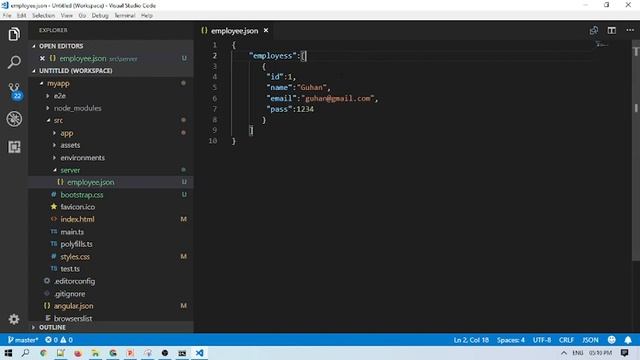Screen dimensions: 640x360
Task: Open angular.json in the file tree
Action: click(73, 306)
